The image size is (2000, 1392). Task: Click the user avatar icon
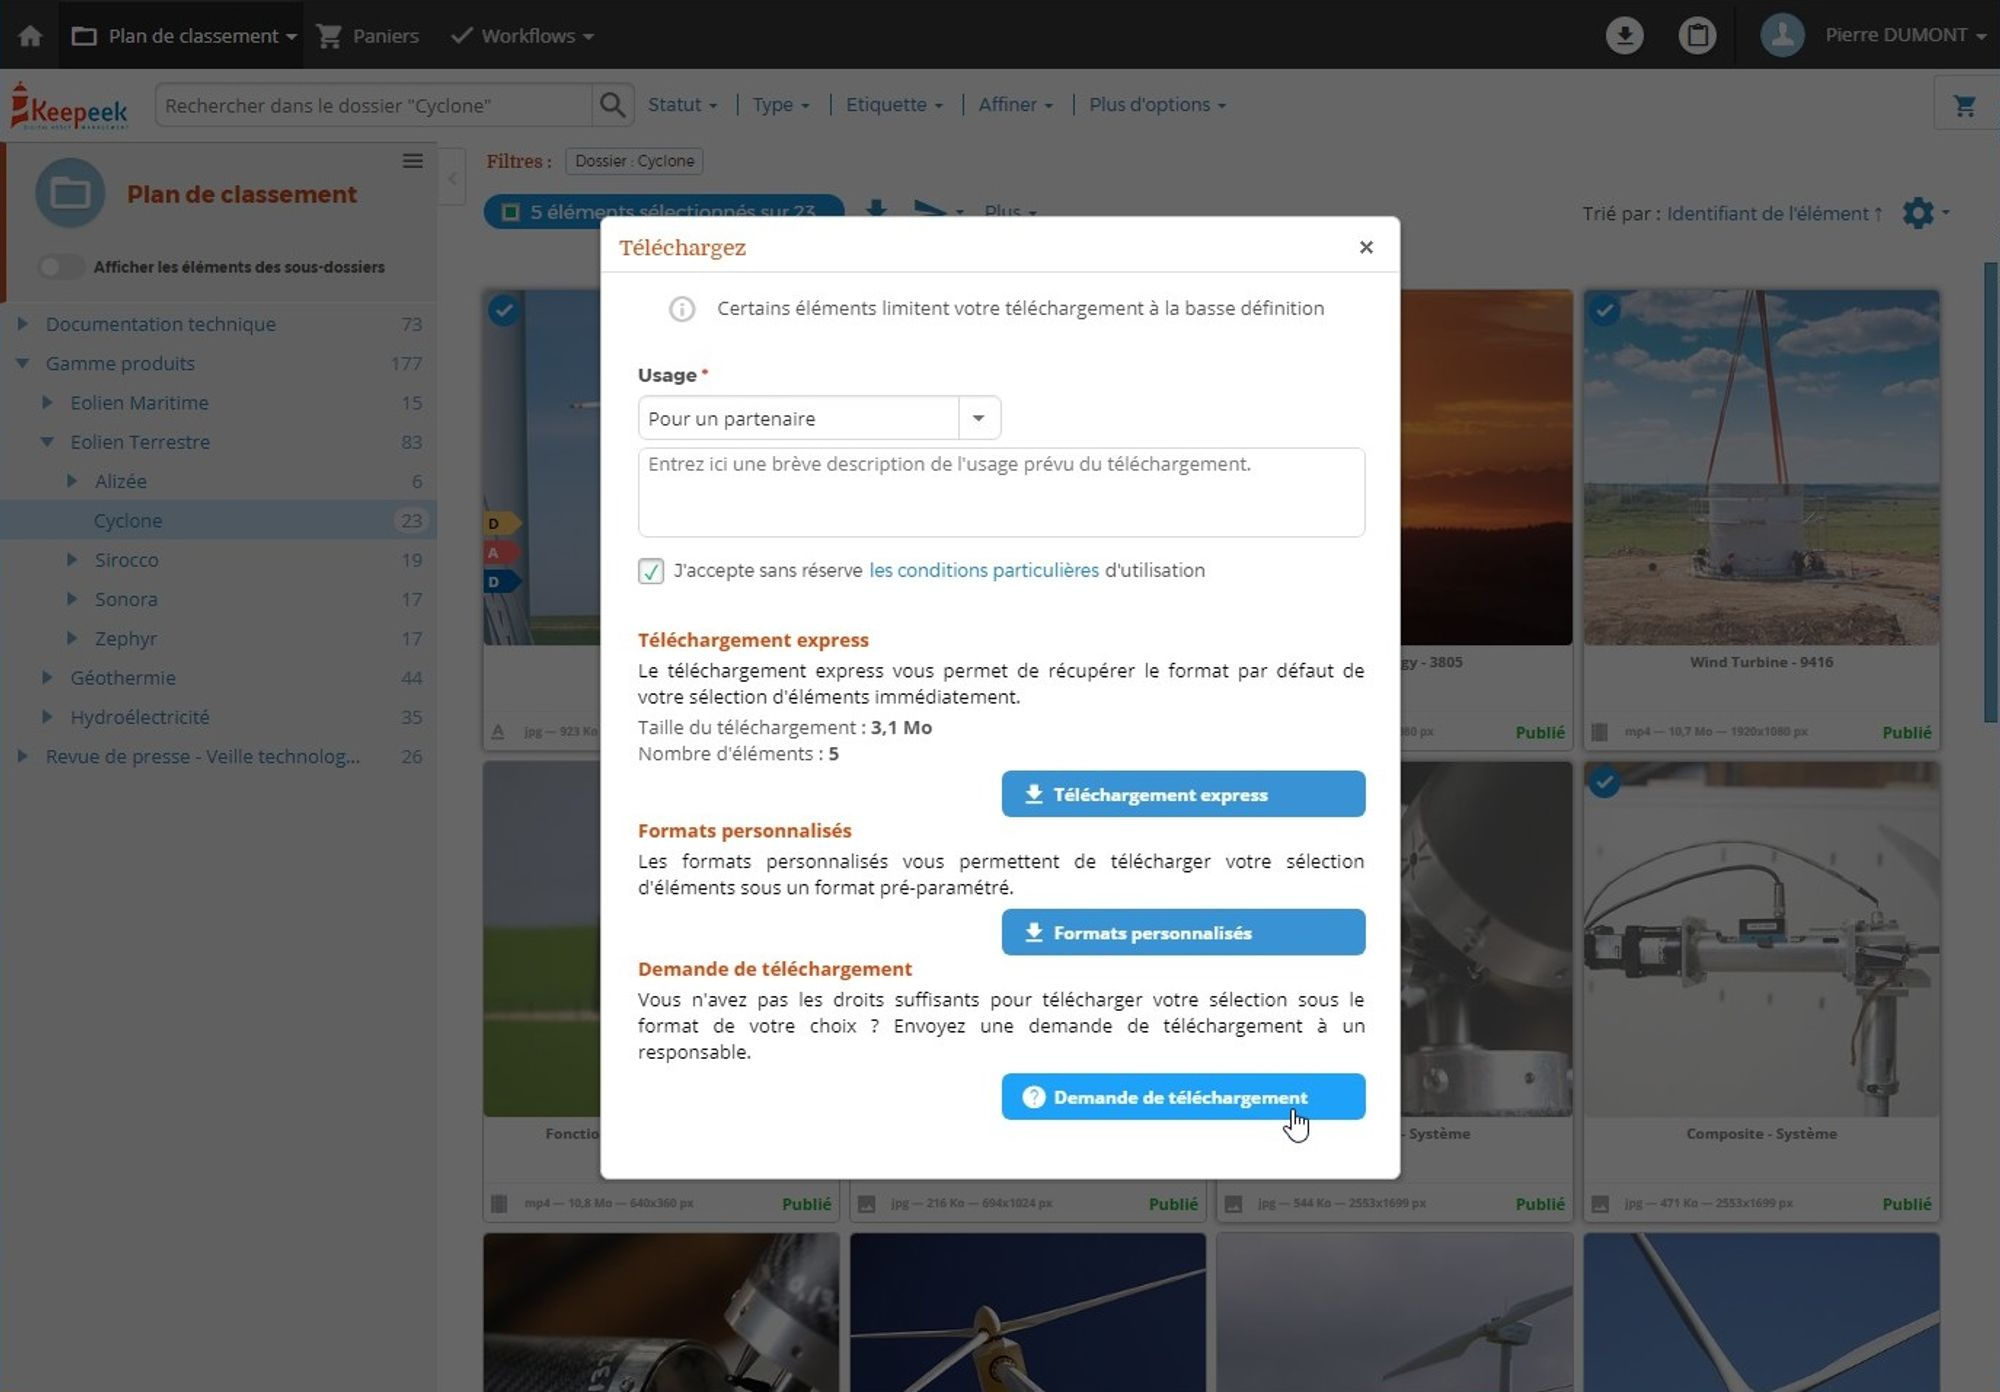pos(1782,35)
